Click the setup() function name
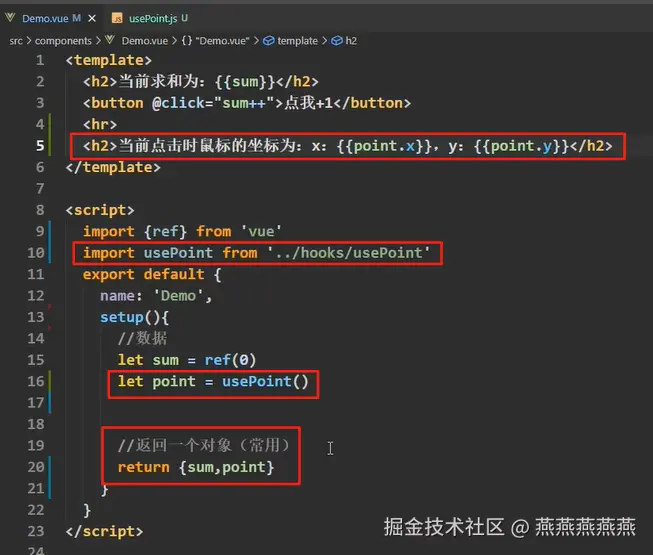Screen dimensions: 653x555 [x=122, y=317]
